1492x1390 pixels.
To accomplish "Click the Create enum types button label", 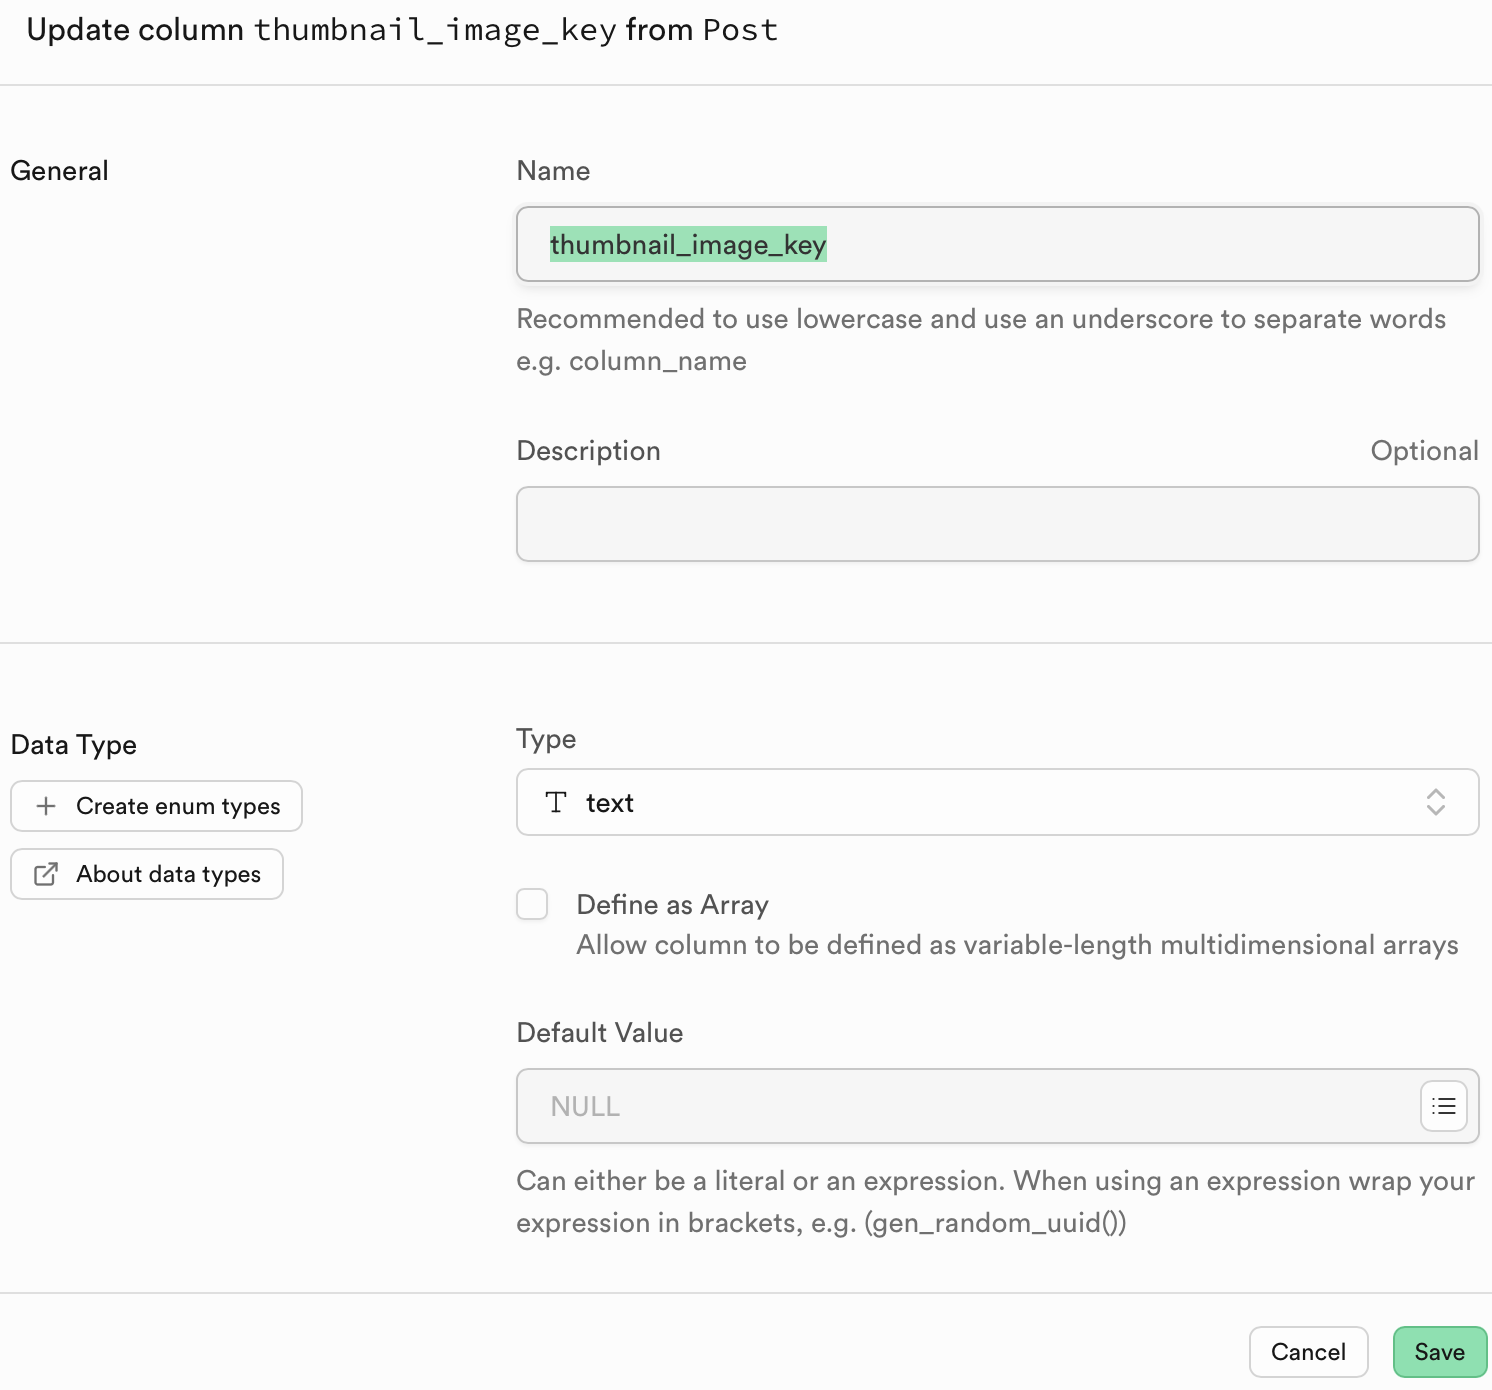I will coord(178,806).
